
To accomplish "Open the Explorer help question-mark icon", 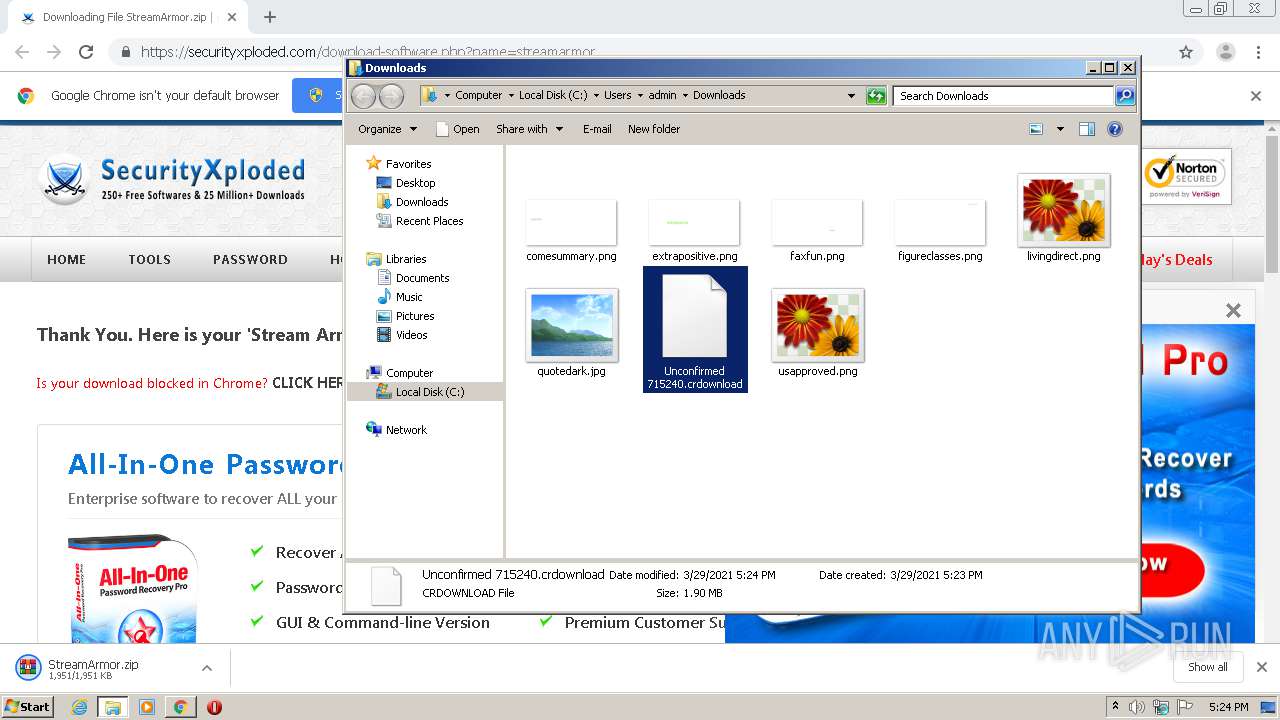I will pos(1115,129).
